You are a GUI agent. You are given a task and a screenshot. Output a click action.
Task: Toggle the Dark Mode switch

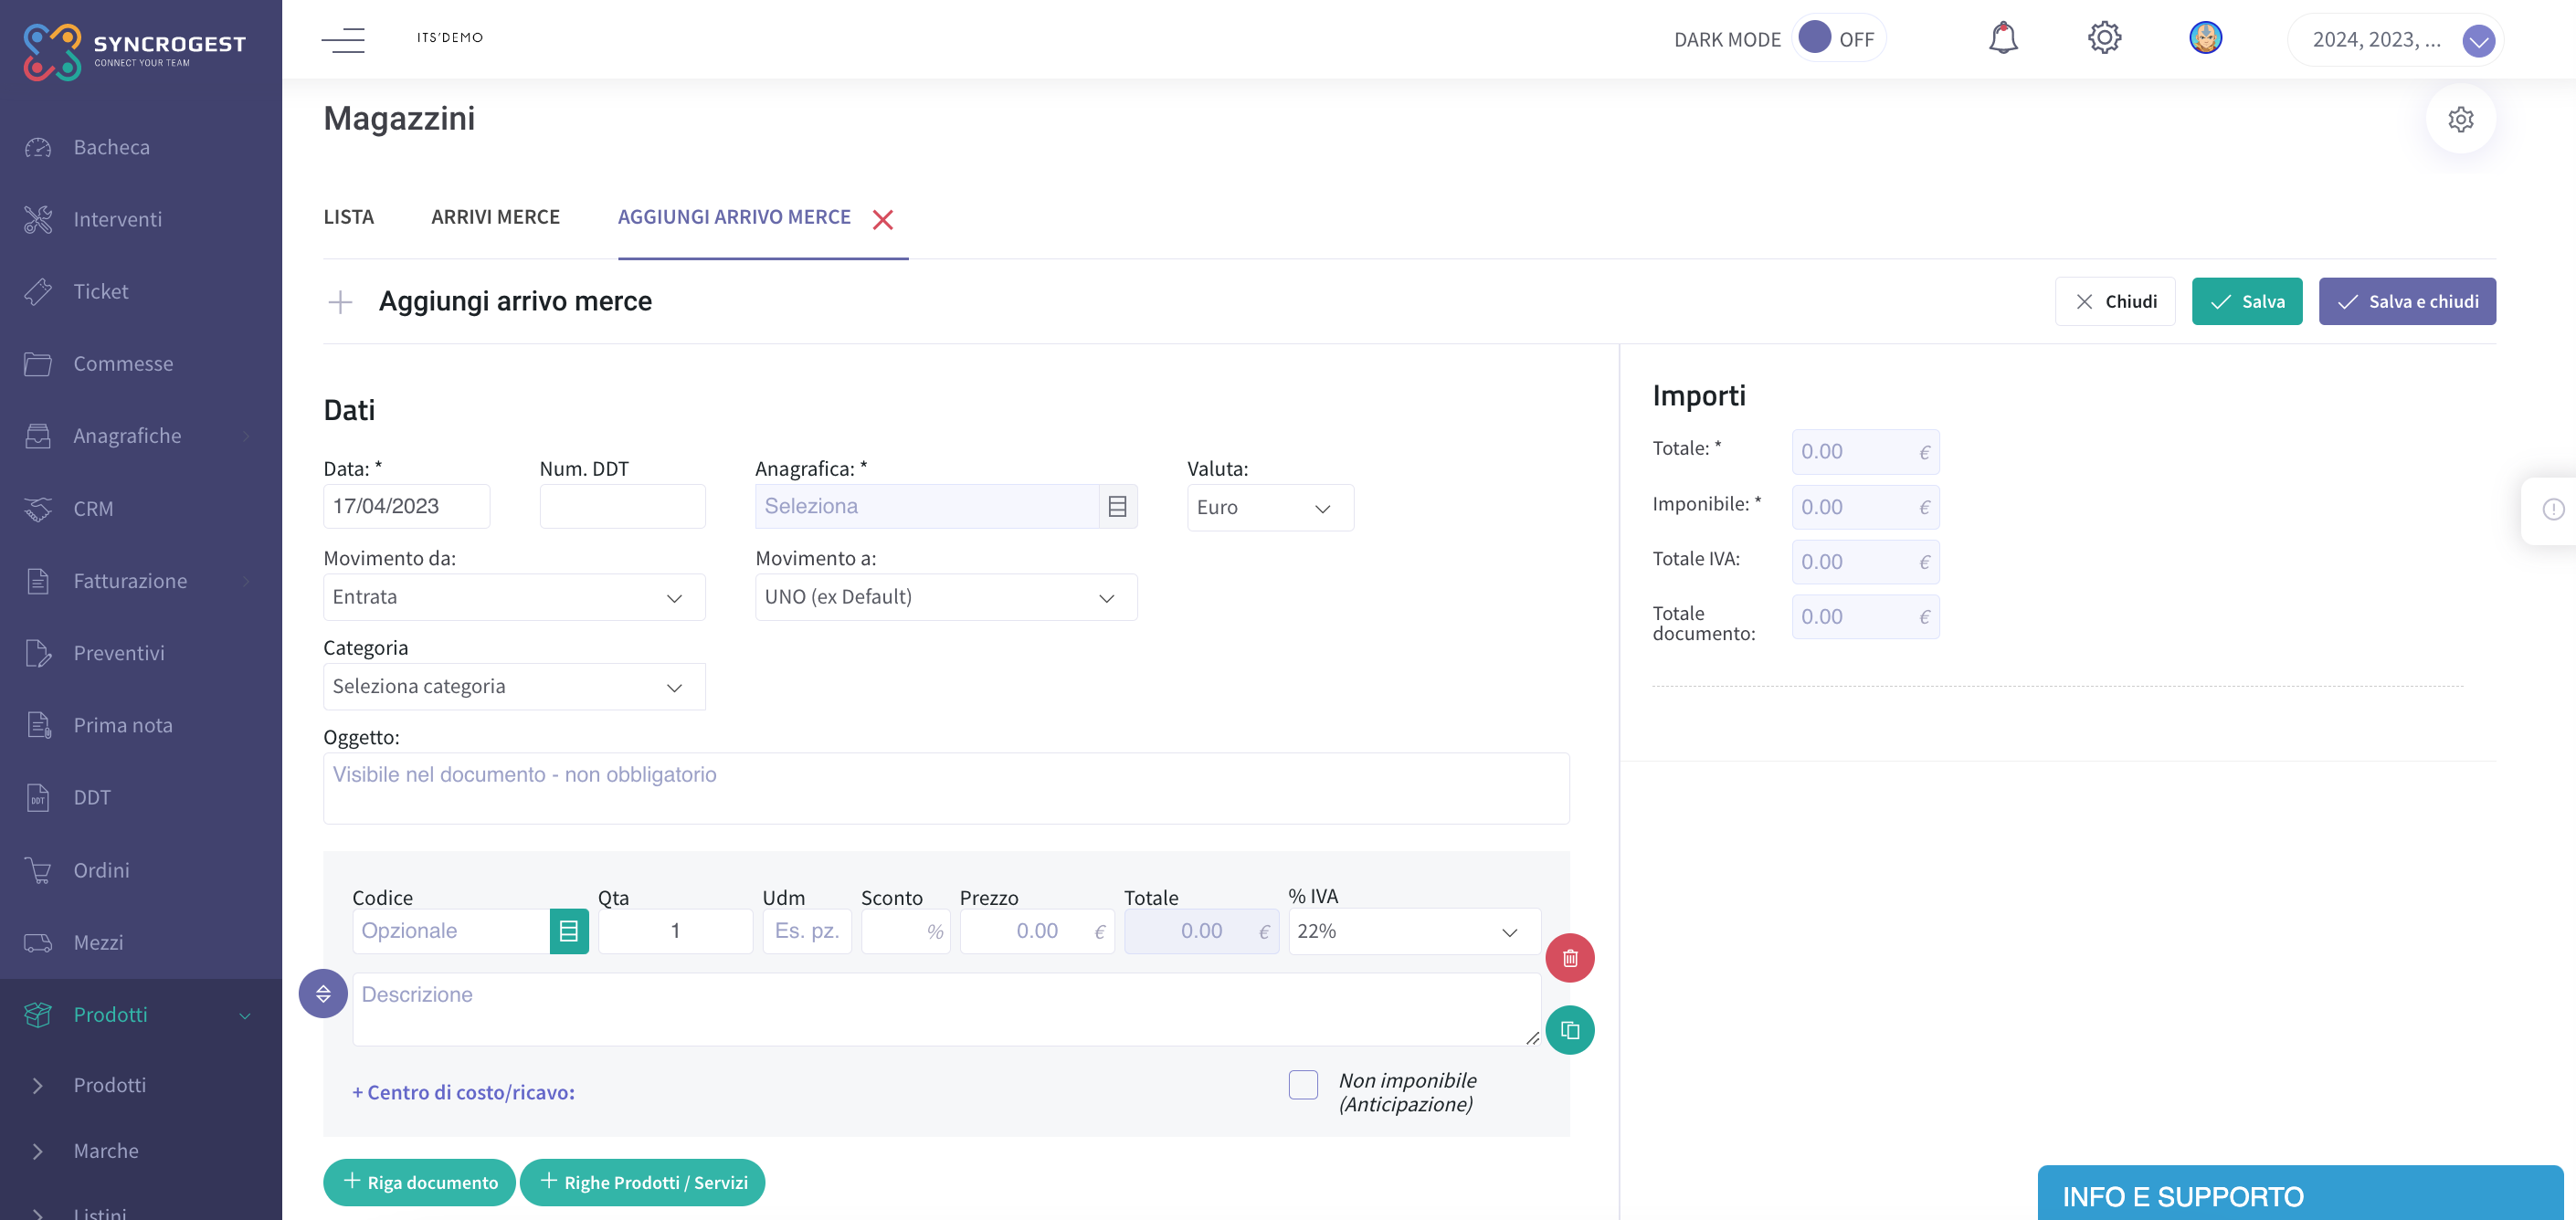[1838, 38]
